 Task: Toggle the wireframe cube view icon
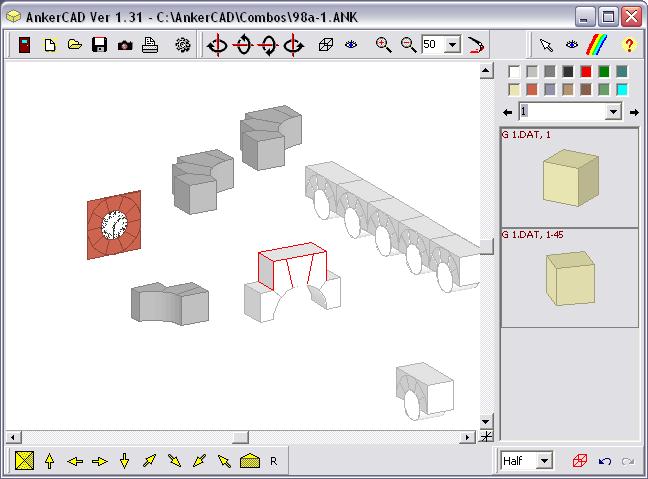(326, 45)
